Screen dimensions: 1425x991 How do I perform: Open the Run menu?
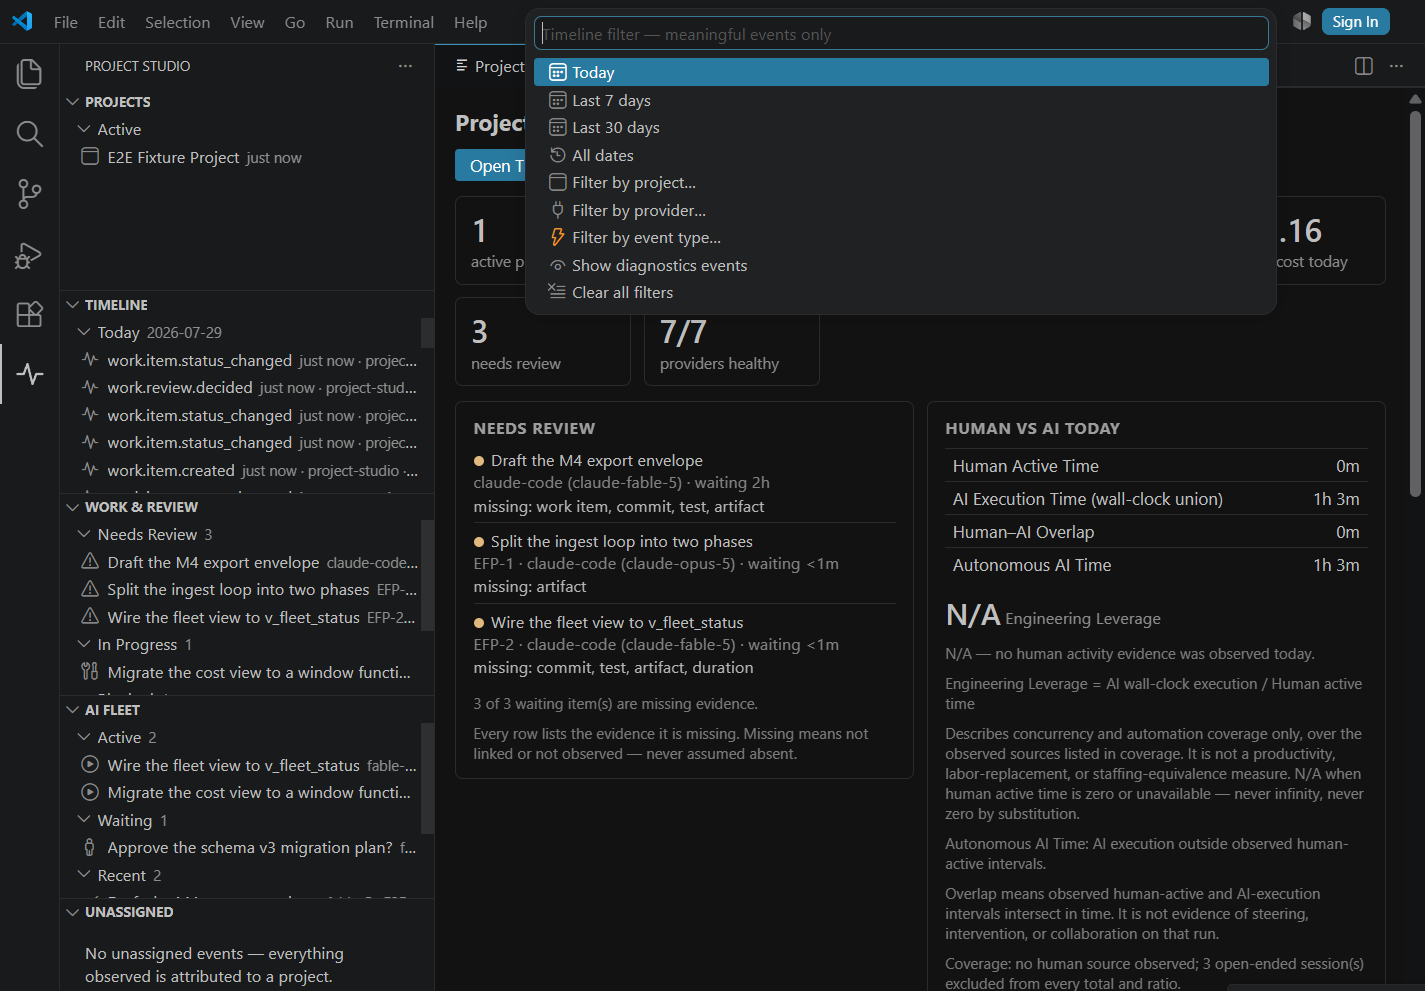(x=339, y=22)
